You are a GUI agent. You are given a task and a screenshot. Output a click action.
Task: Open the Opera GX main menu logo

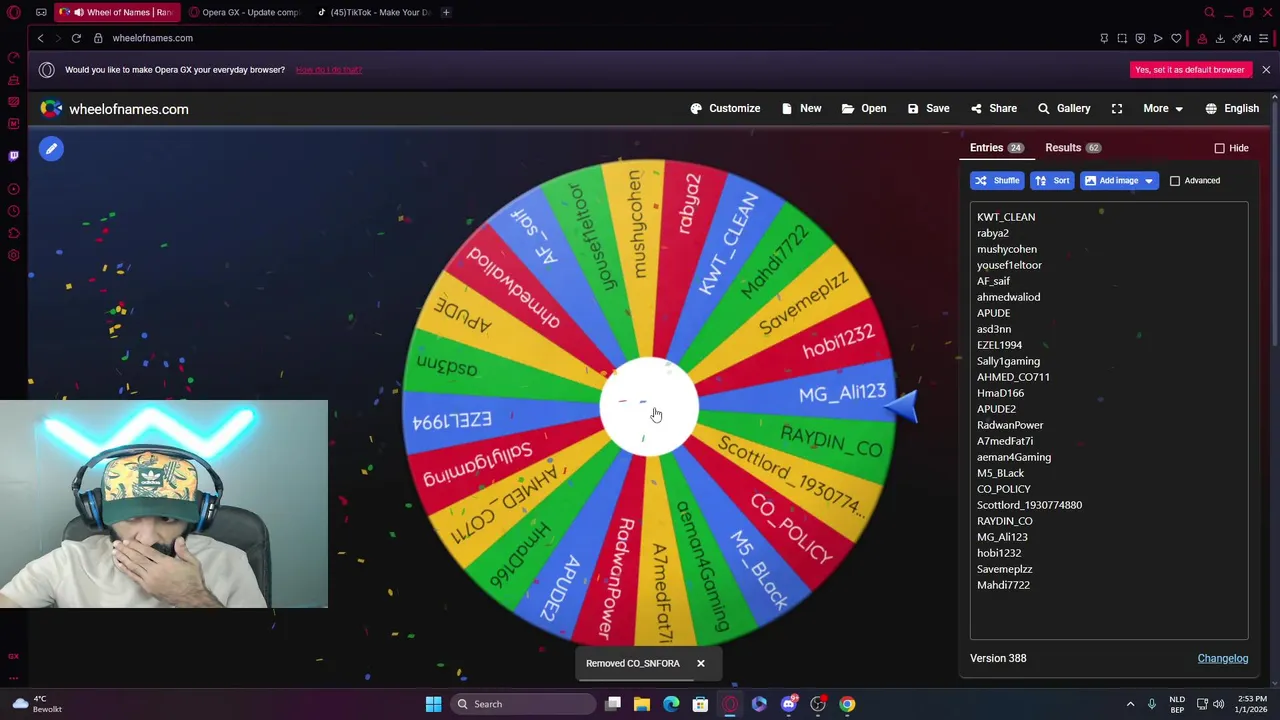tap(14, 12)
